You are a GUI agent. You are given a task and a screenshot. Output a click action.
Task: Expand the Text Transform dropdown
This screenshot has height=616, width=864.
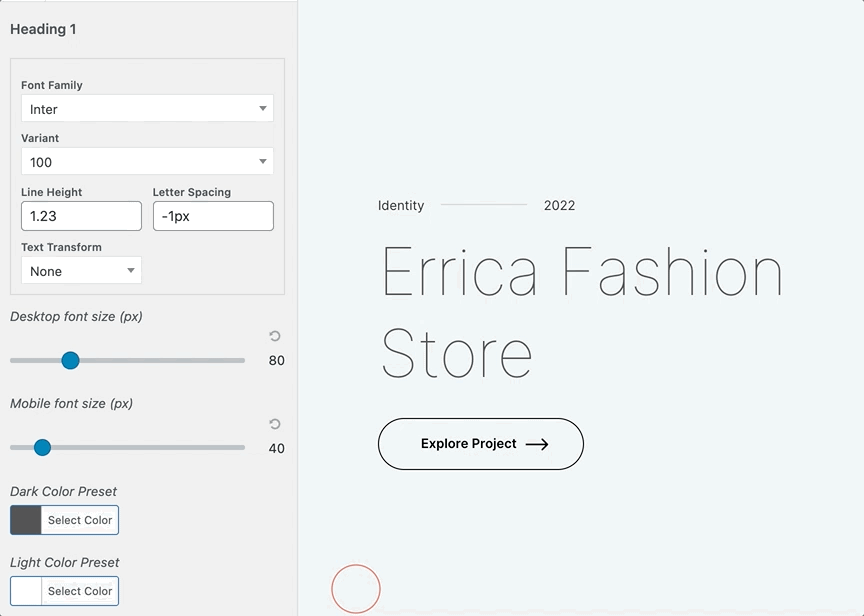click(x=81, y=271)
